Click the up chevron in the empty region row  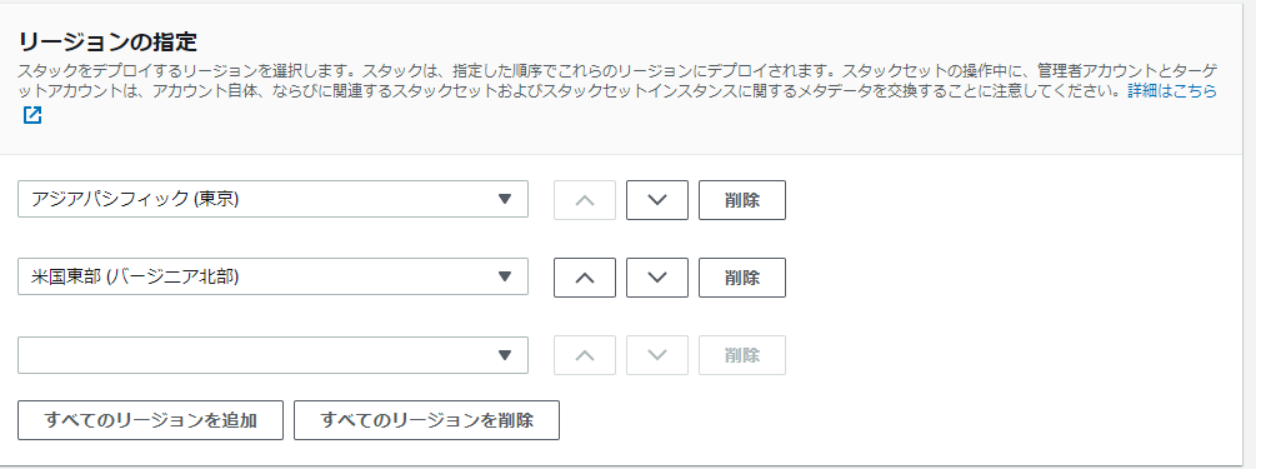585,355
